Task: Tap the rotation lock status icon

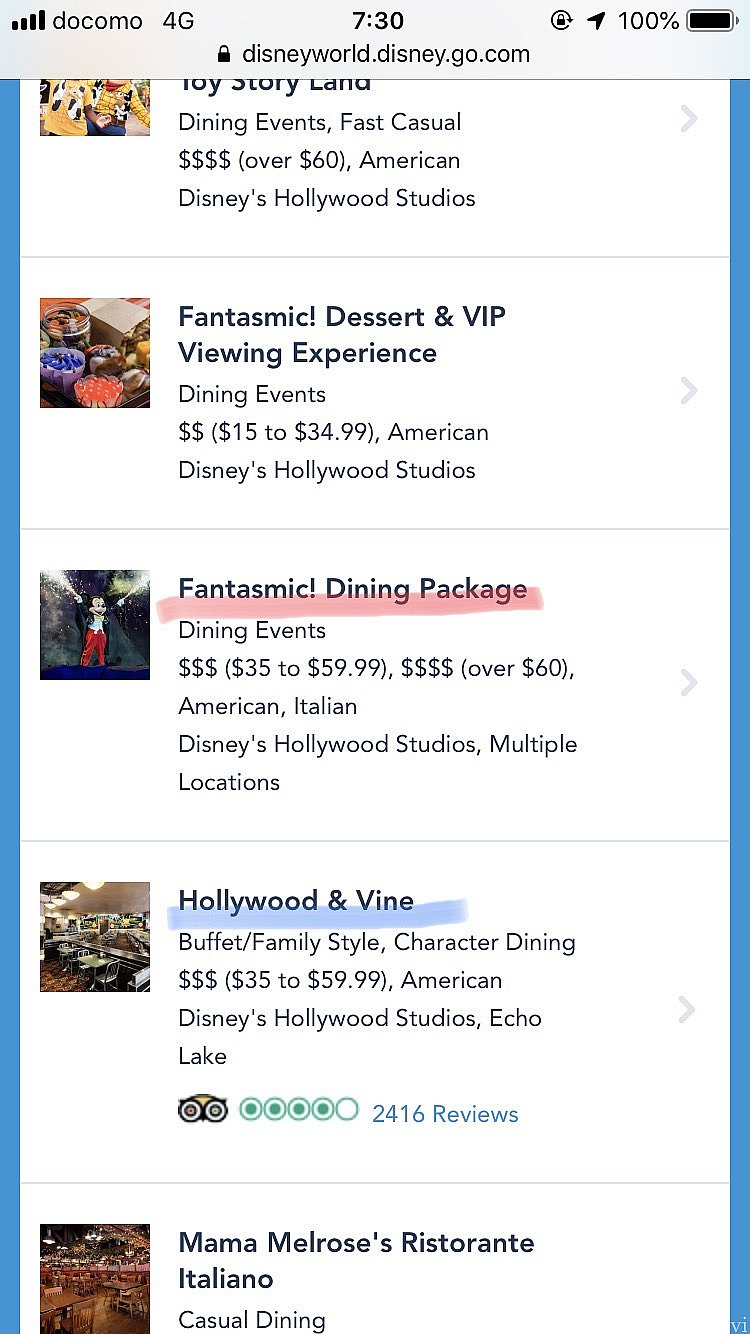Action: pyautogui.click(x=562, y=20)
